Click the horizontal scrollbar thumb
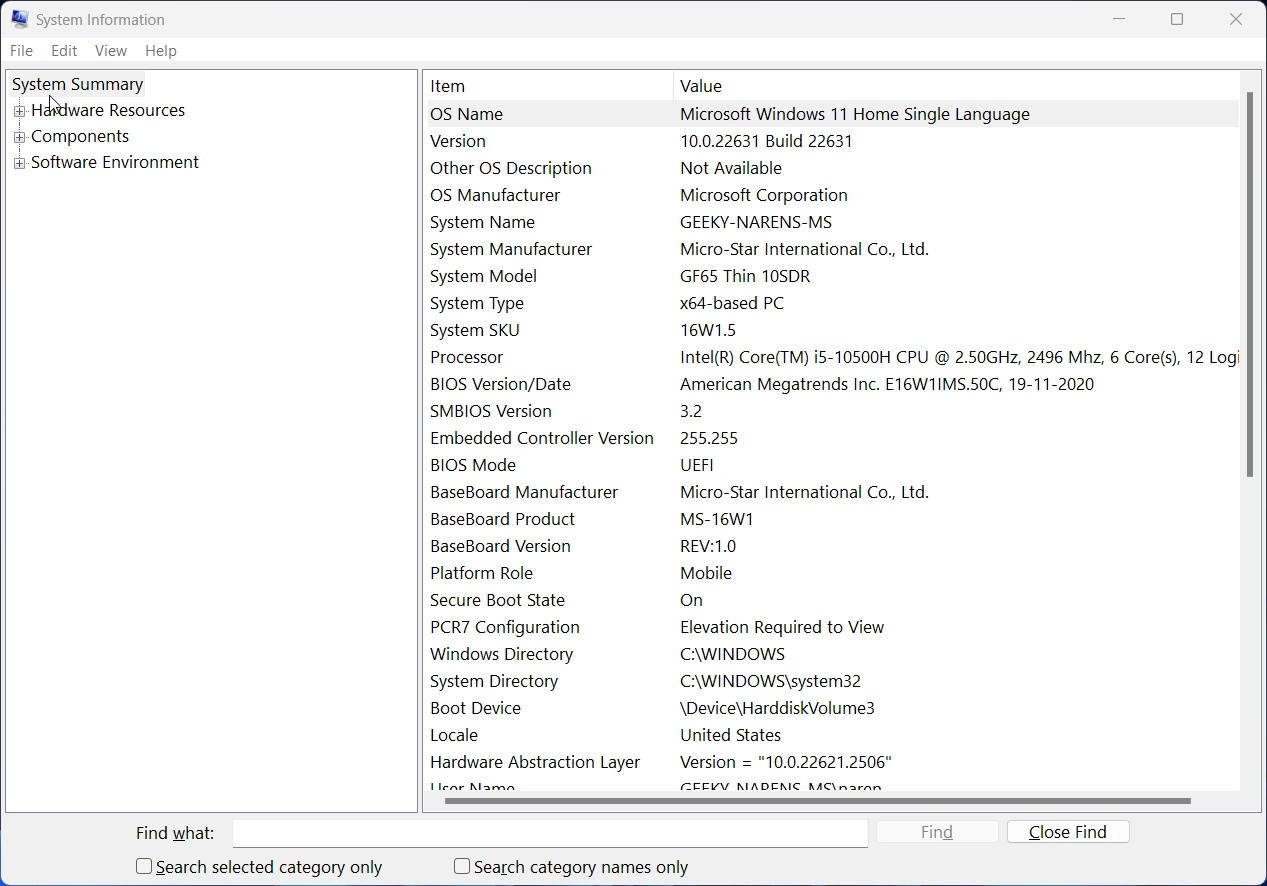This screenshot has width=1267, height=886. click(817, 801)
